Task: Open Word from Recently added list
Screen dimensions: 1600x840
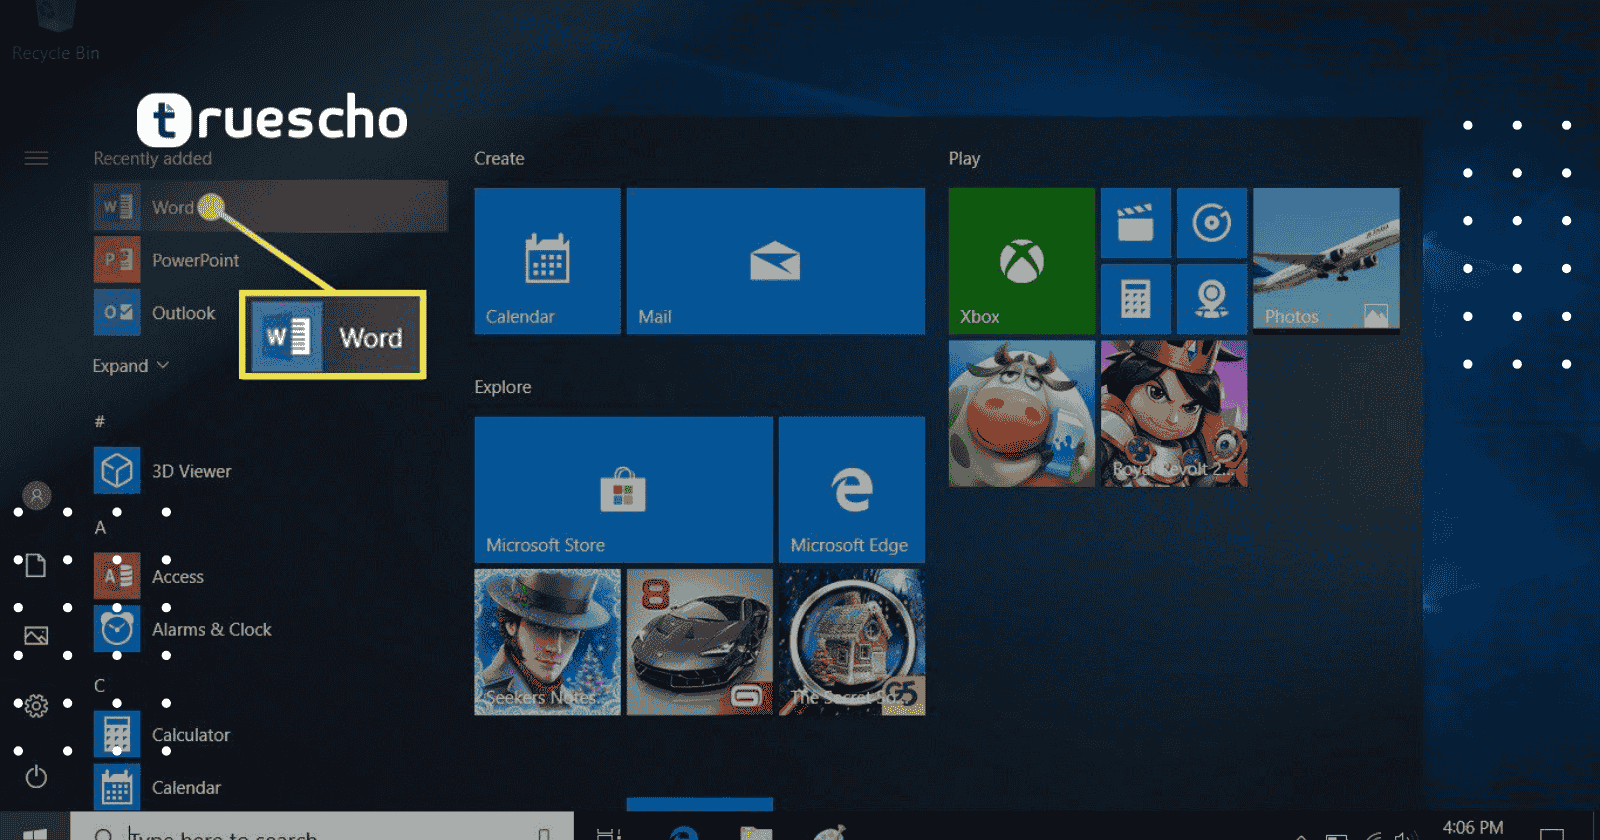Action: (x=172, y=207)
